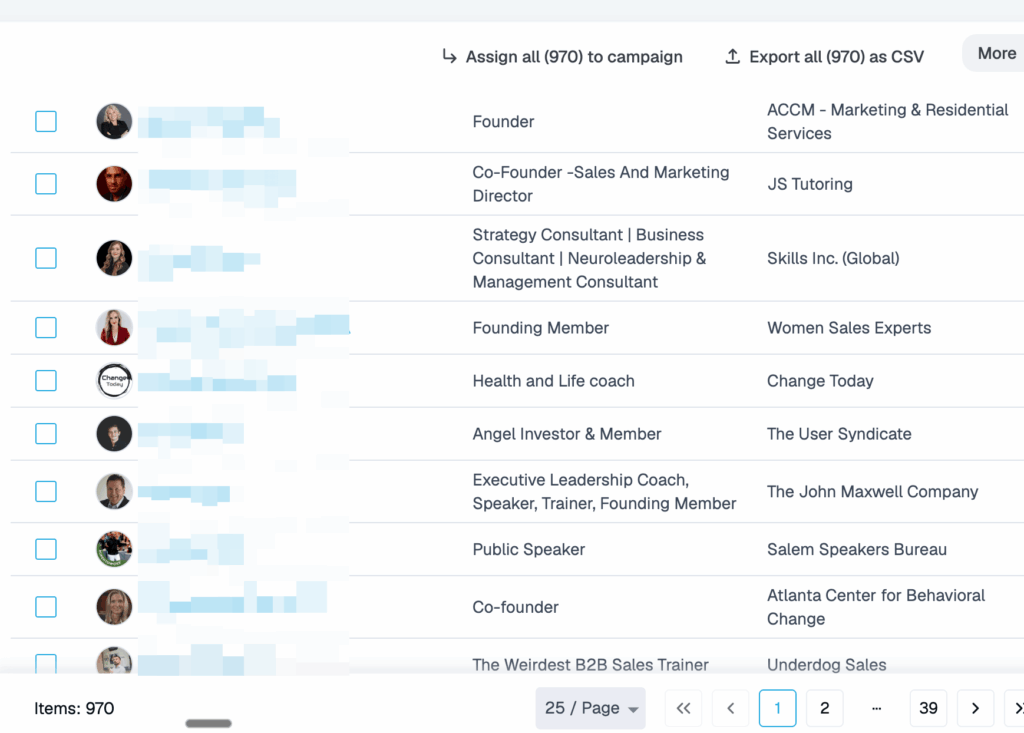Click the 'Change Today' company cell
This screenshot has width=1024, height=733.
tap(820, 381)
